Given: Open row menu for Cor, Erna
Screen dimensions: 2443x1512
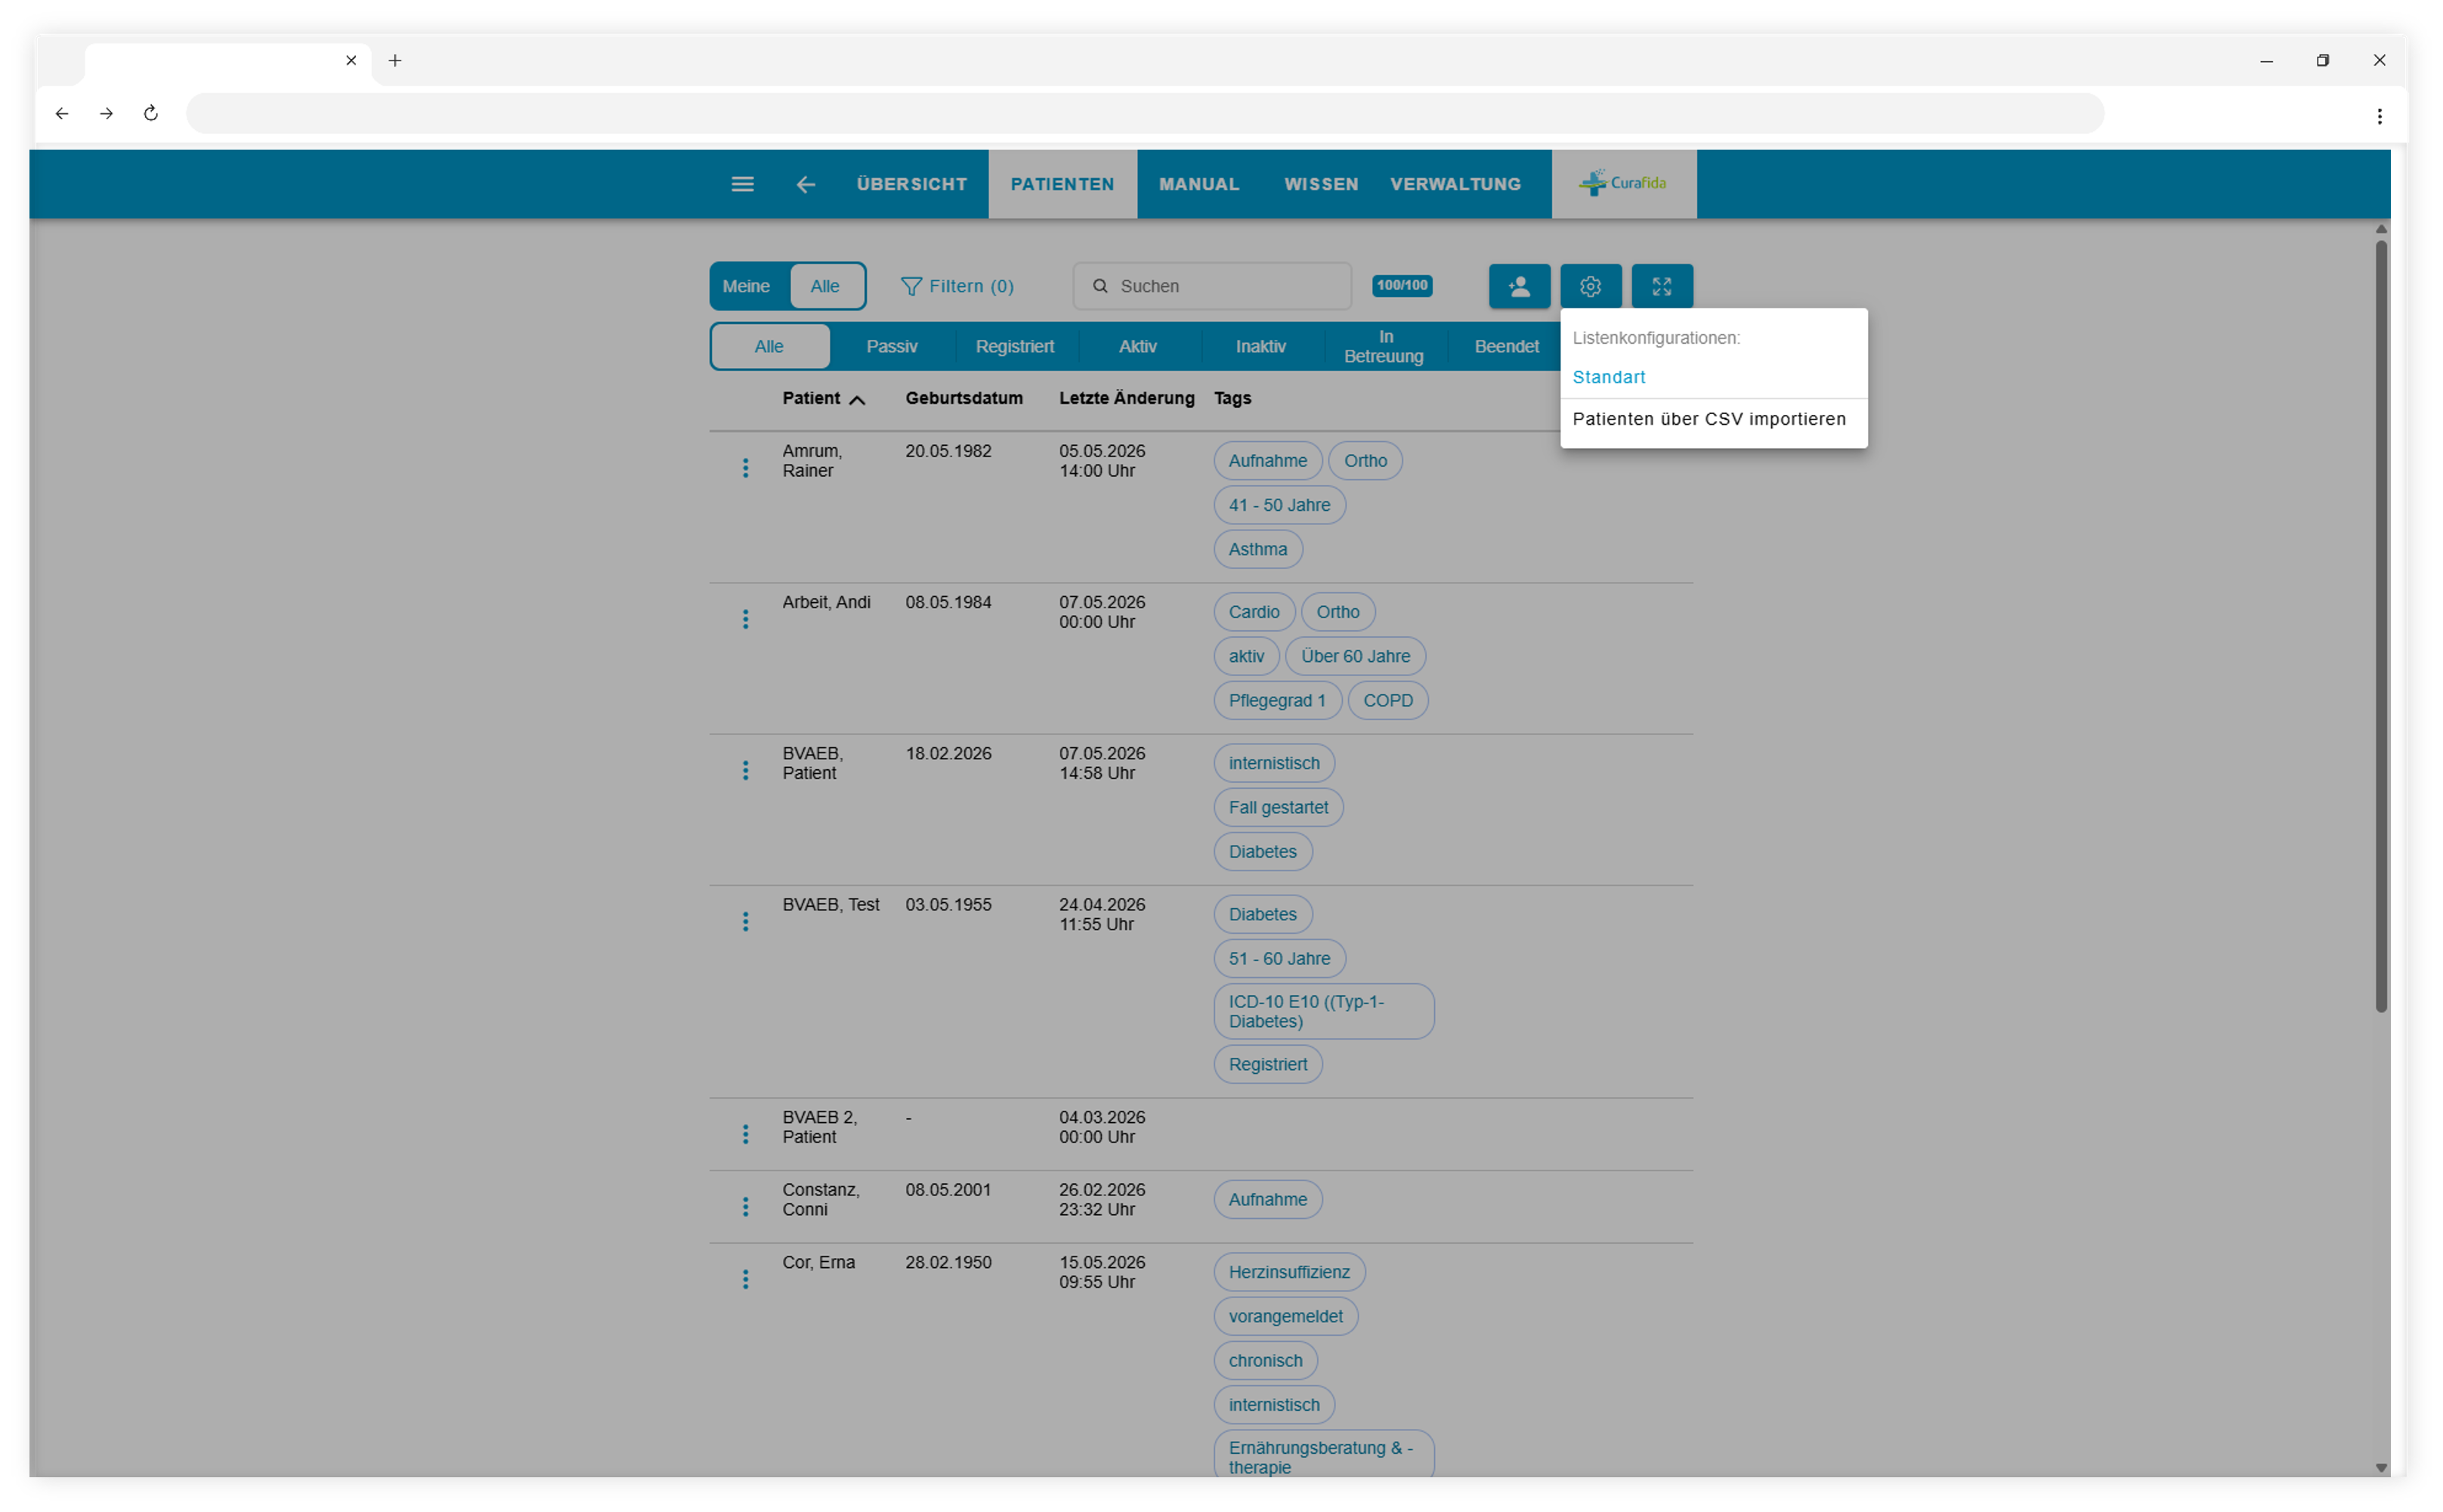Looking at the screenshot, I should click(x=745, y=1279).
